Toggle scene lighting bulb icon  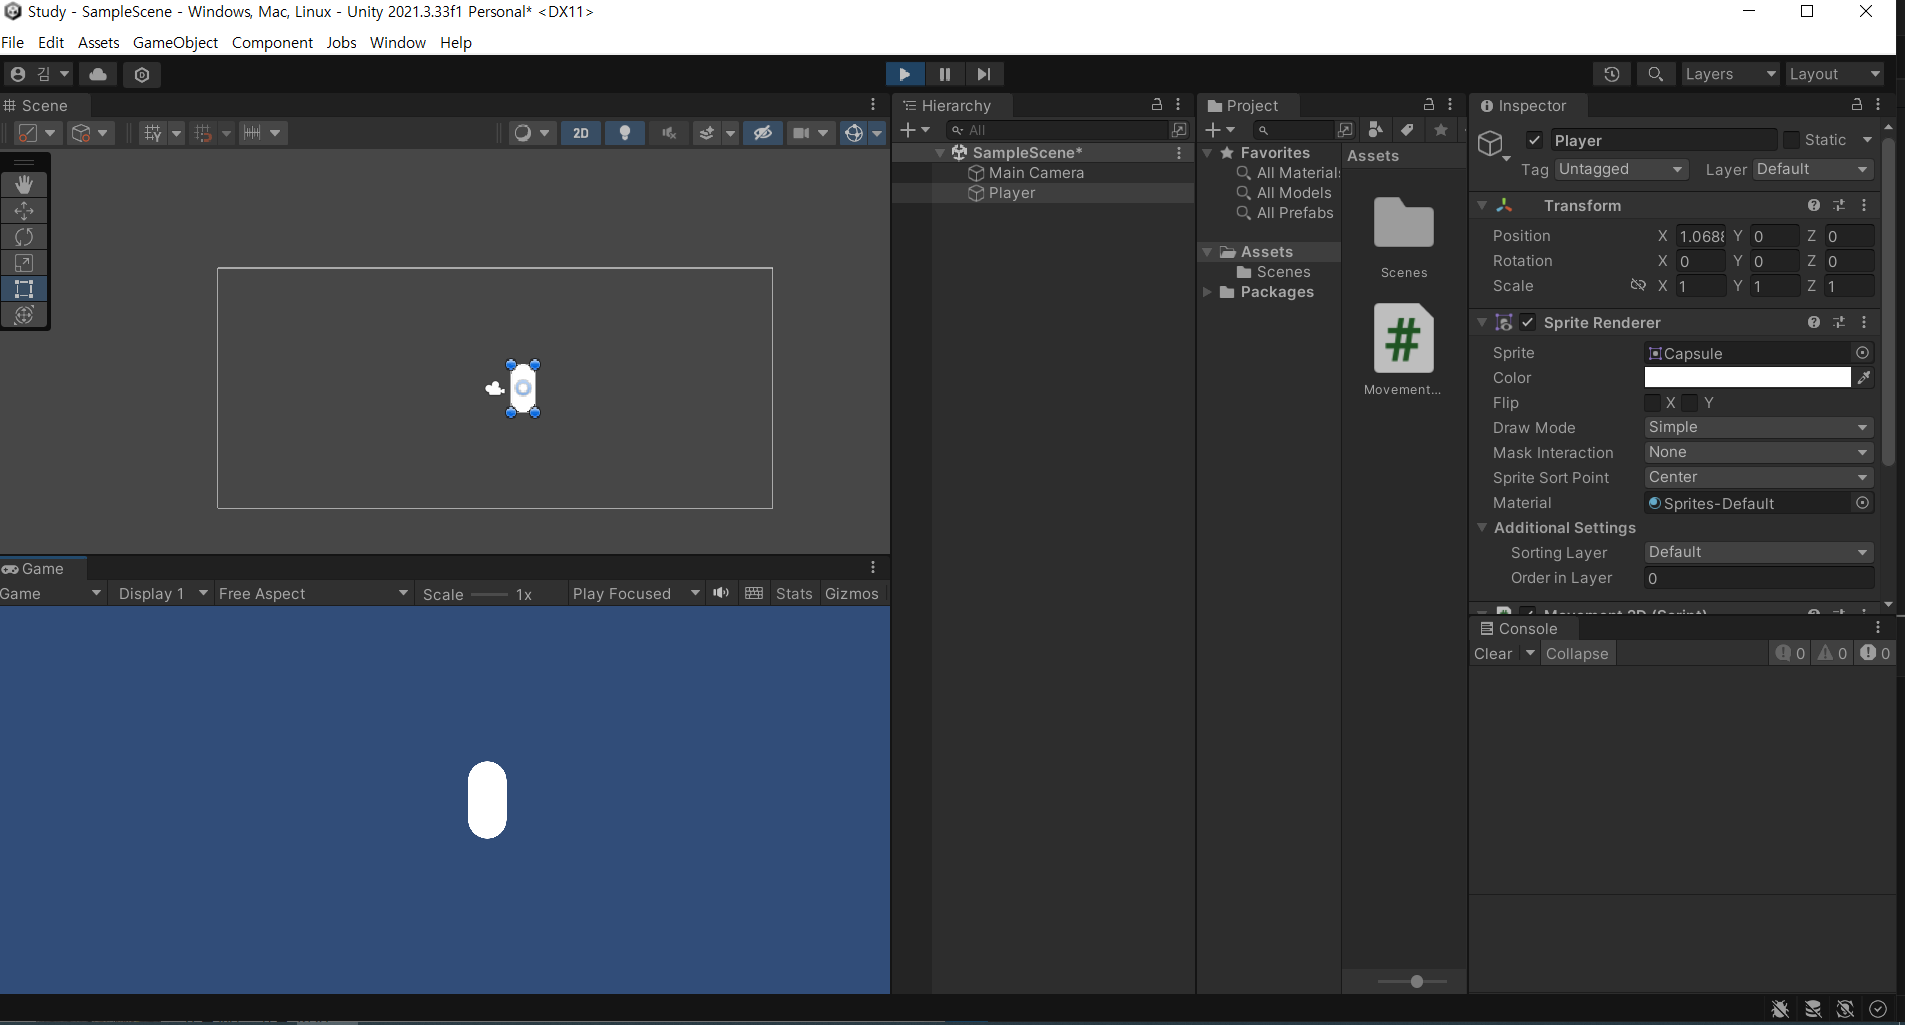[625, 133]
